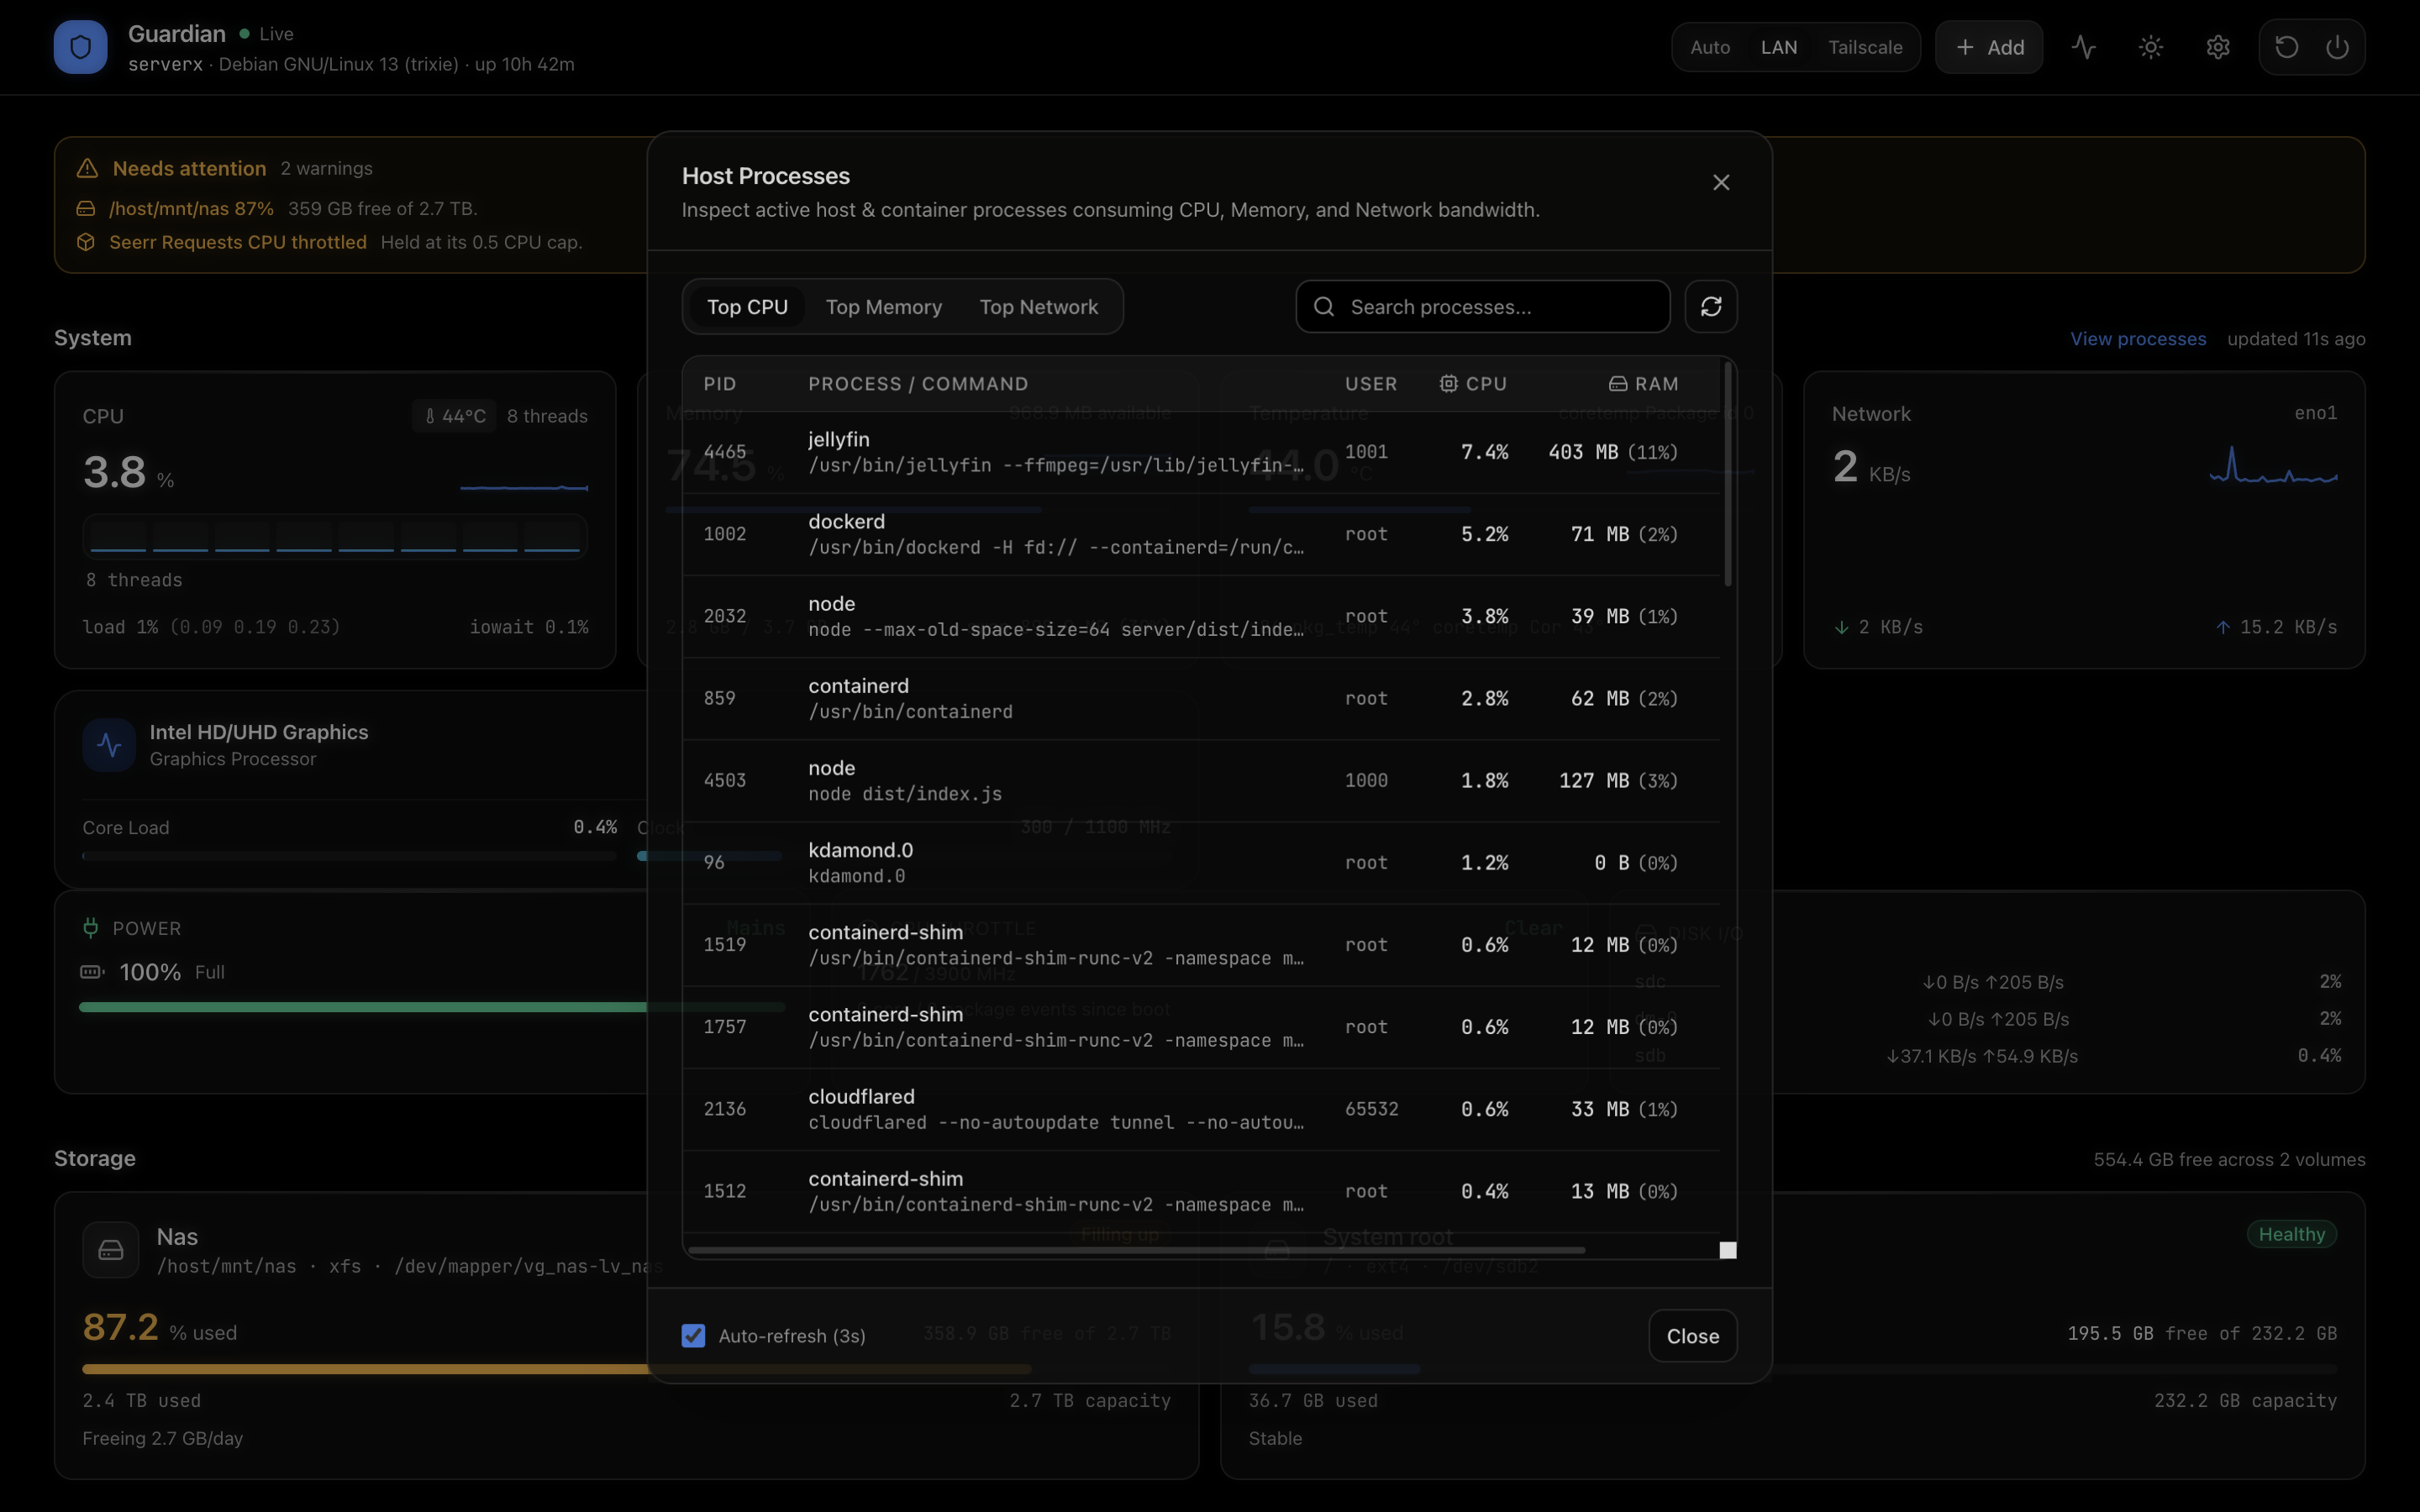Click the Intel HD/UHD Graphics pulse icon

tap(109, 745)
